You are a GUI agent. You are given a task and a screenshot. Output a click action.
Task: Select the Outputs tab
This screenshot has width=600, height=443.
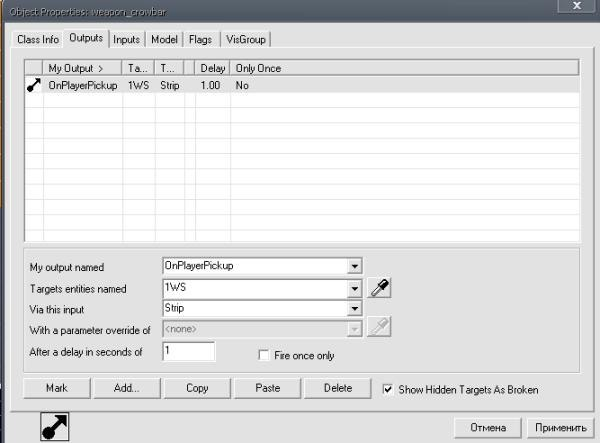click(86, 38)
